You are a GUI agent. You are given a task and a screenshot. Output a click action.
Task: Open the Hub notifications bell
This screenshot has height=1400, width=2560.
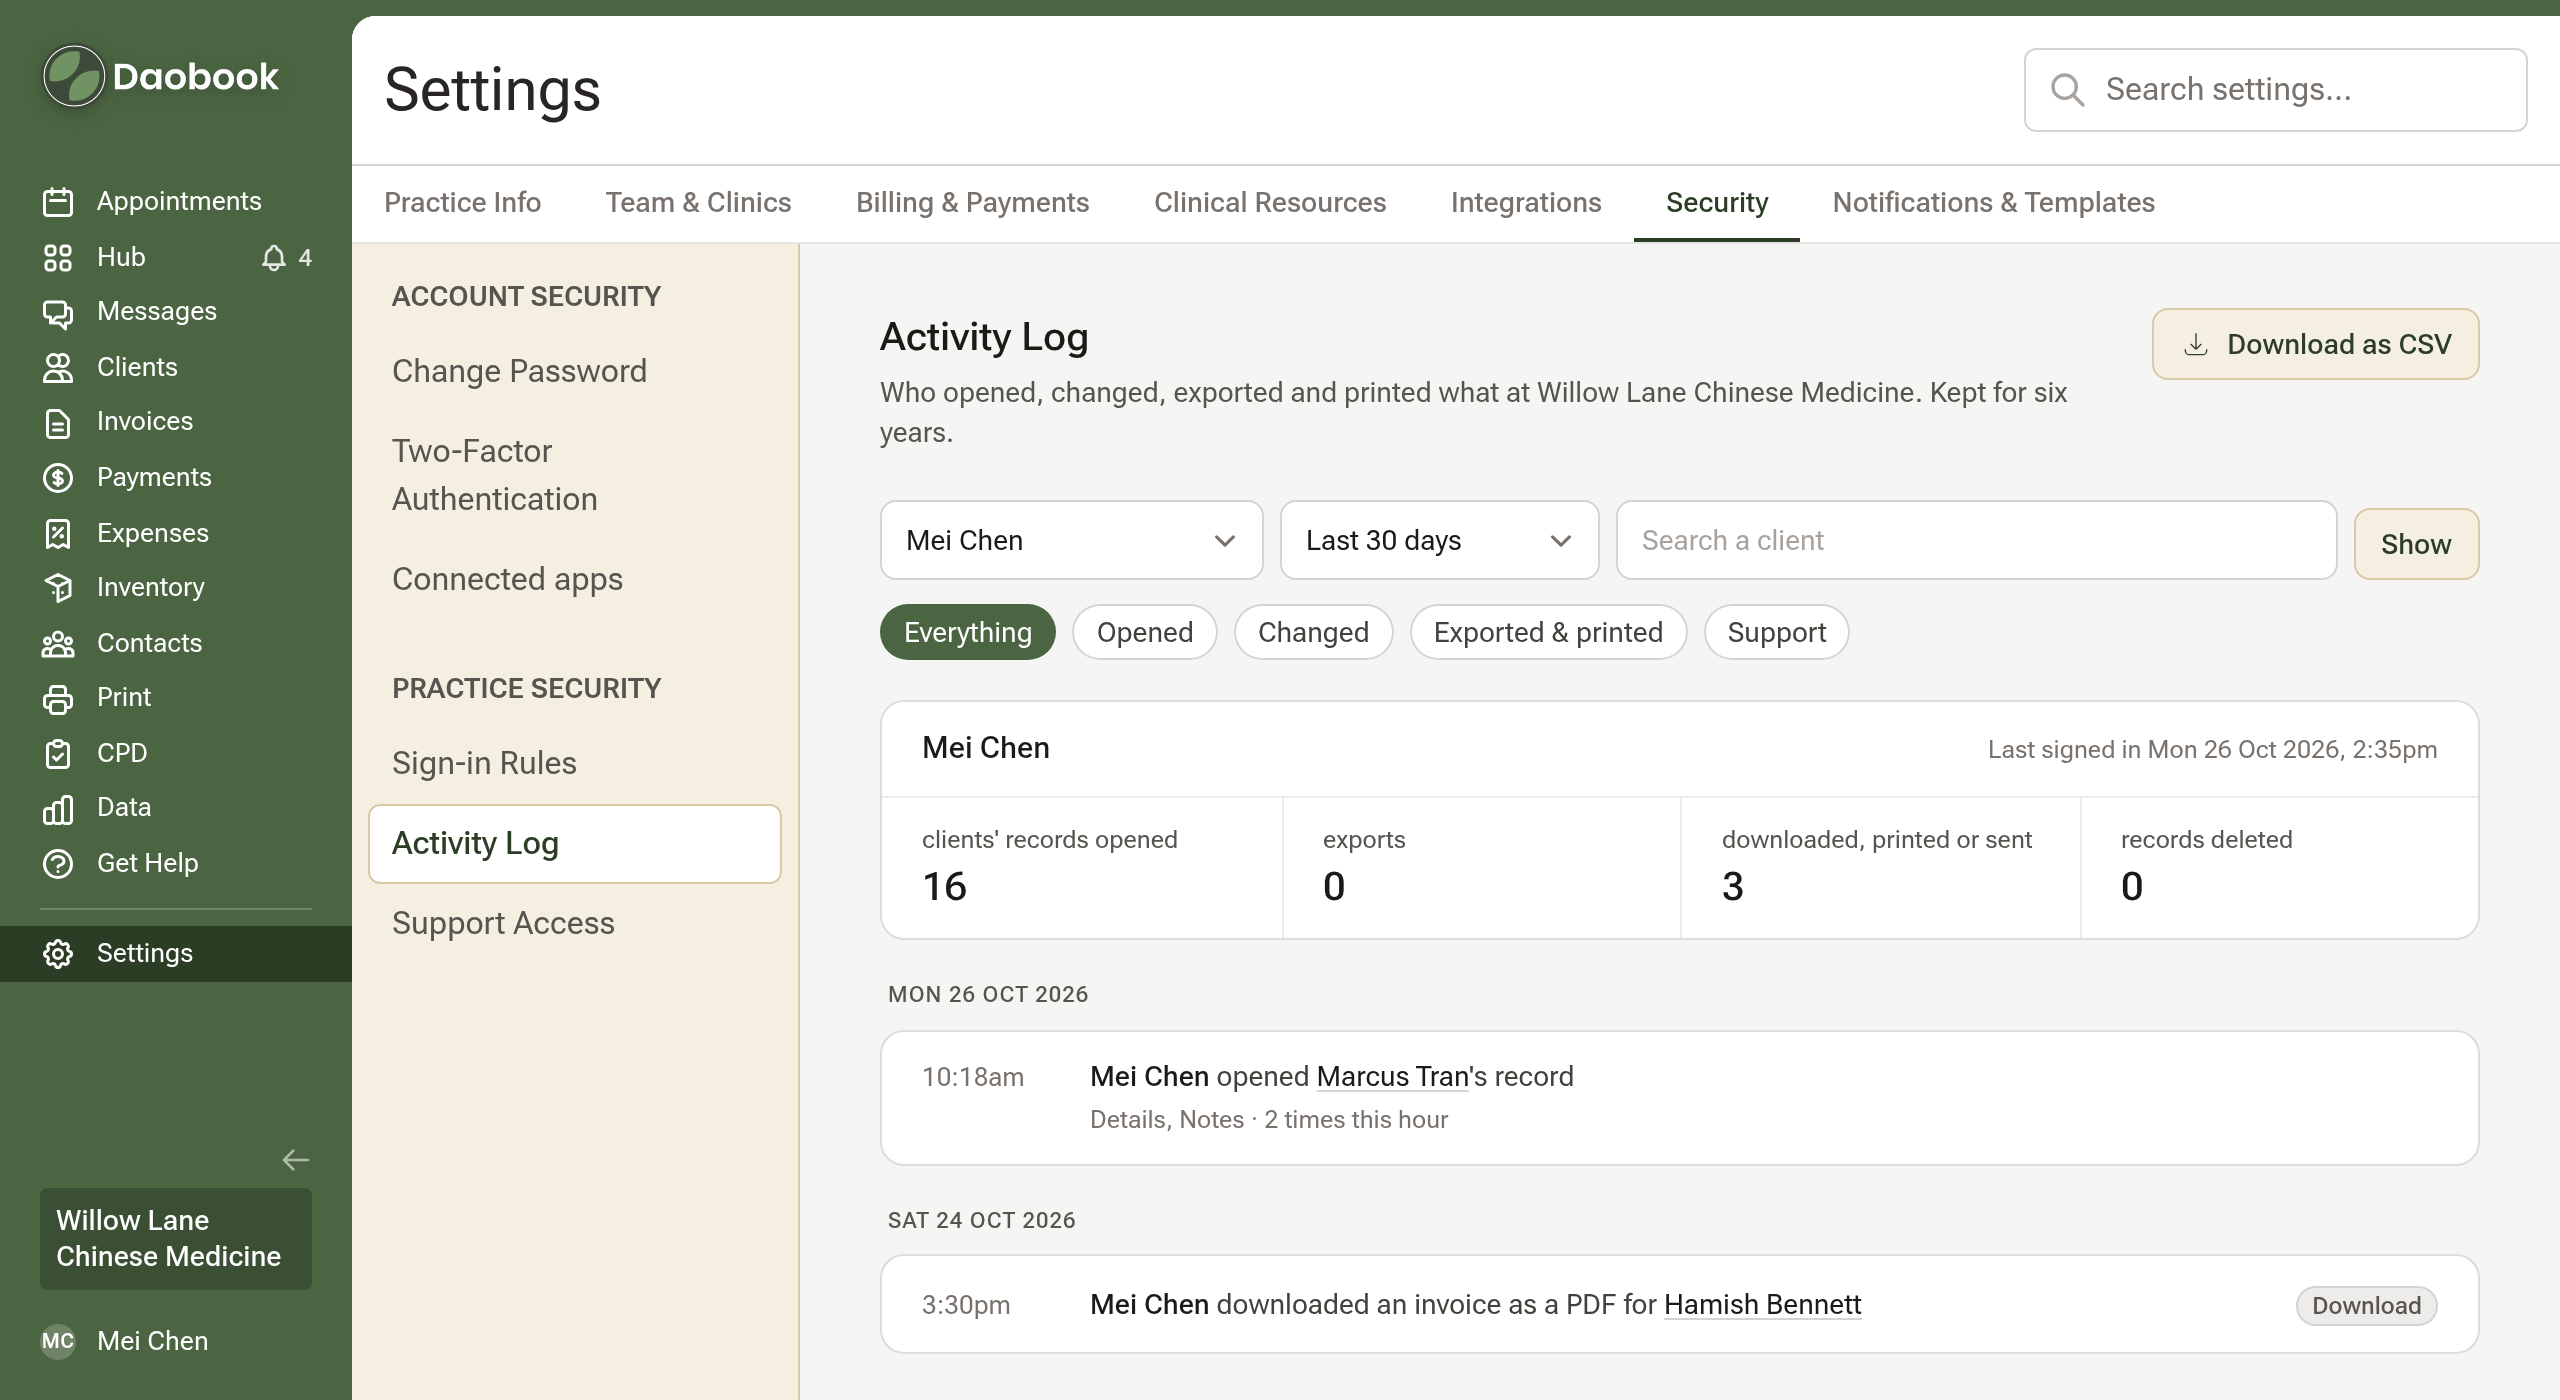(x=273, y=258)
